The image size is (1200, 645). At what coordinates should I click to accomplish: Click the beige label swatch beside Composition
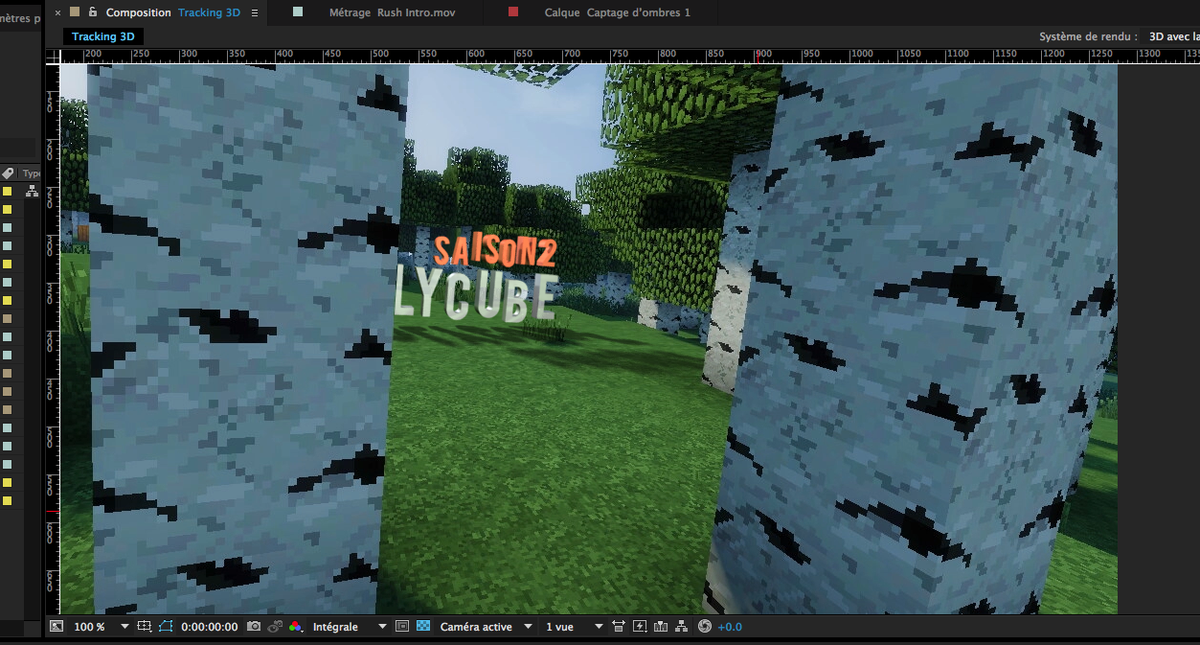74,12
